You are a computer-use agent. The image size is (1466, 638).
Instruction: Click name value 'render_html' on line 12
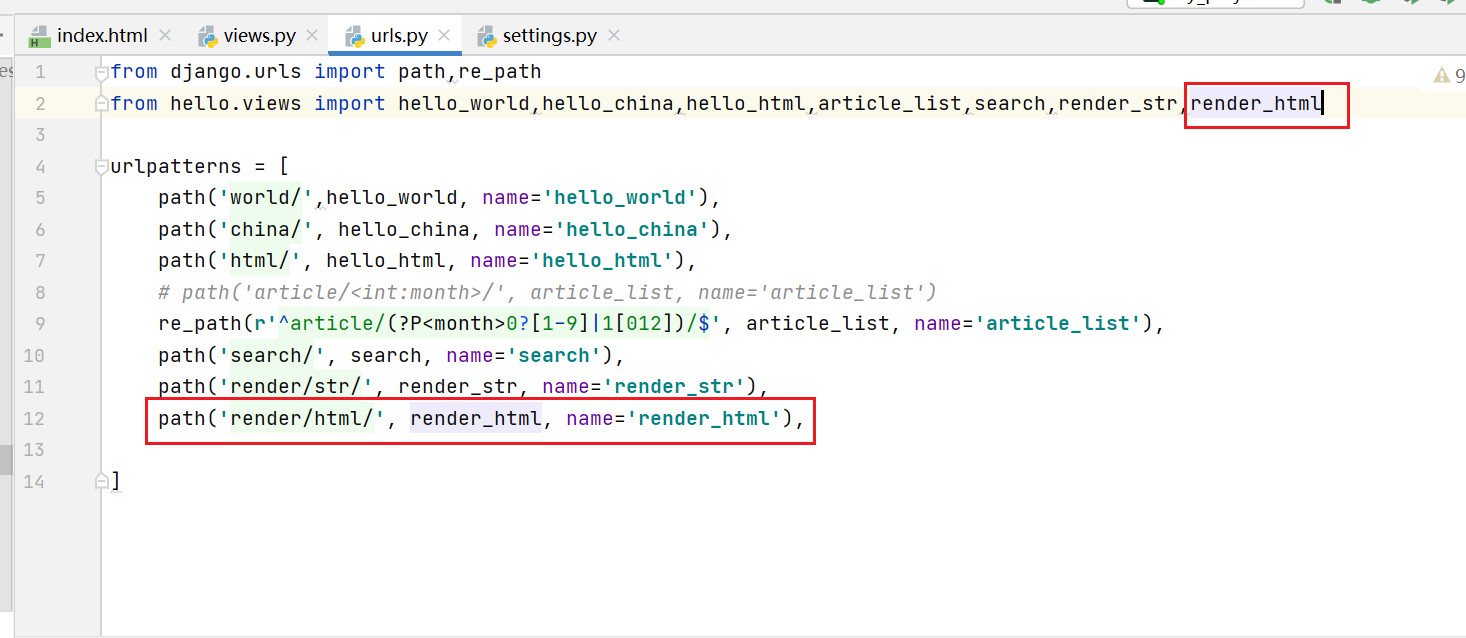[704, 418]
